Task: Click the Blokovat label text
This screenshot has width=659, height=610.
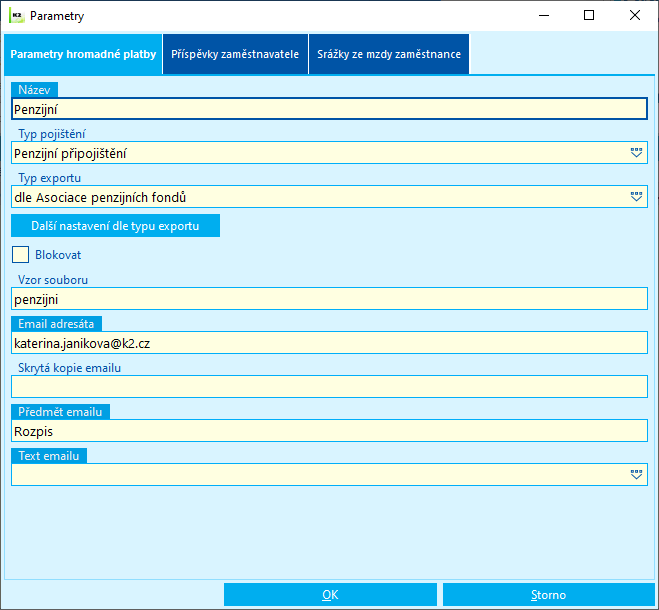Action: point(58,255)
